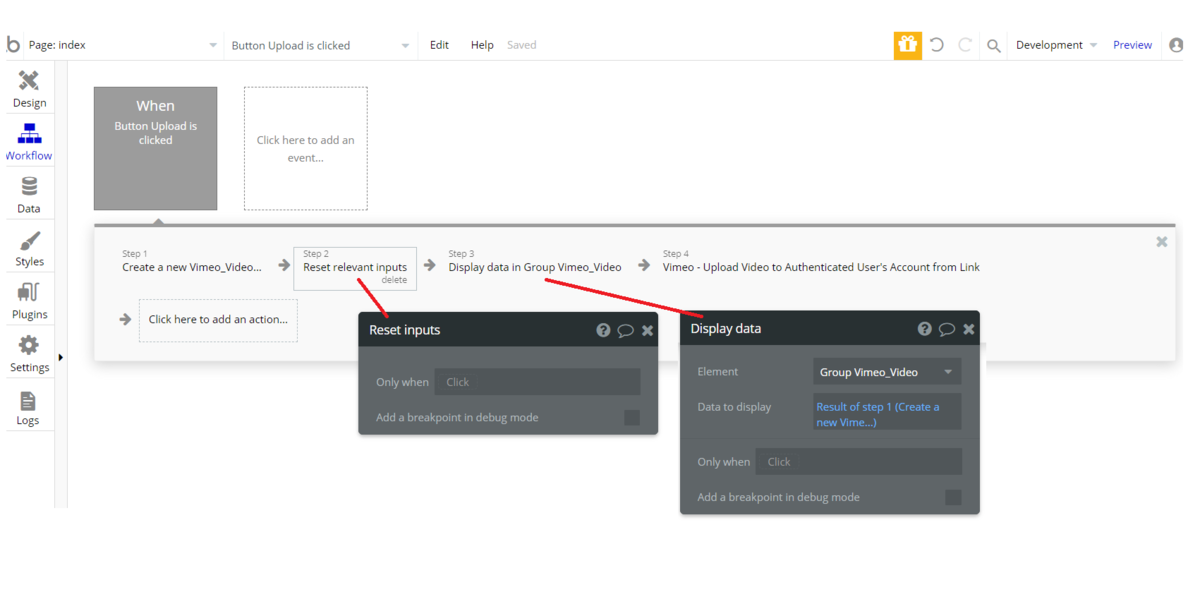Open the Element Group Vimeo_Video dropdown
1200x592 pixels.
(x=887, y=372)
